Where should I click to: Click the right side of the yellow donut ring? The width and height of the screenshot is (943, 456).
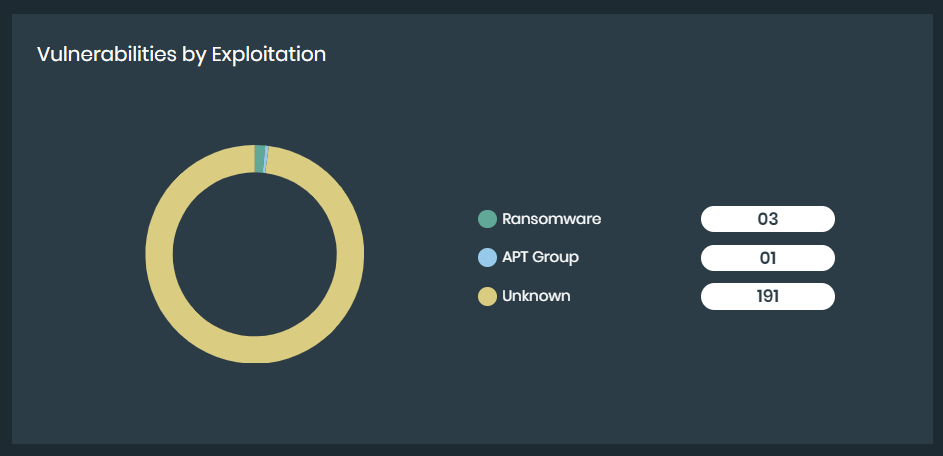click(350, 254)
